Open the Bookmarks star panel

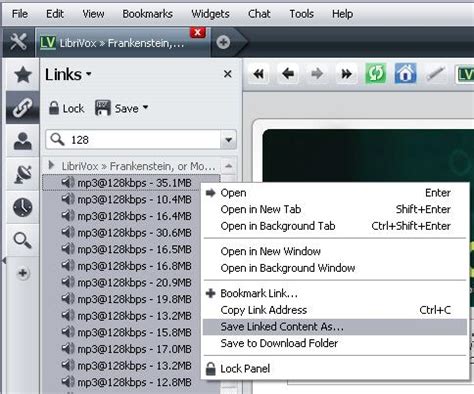pyautogui.click(x=23, y=74)
